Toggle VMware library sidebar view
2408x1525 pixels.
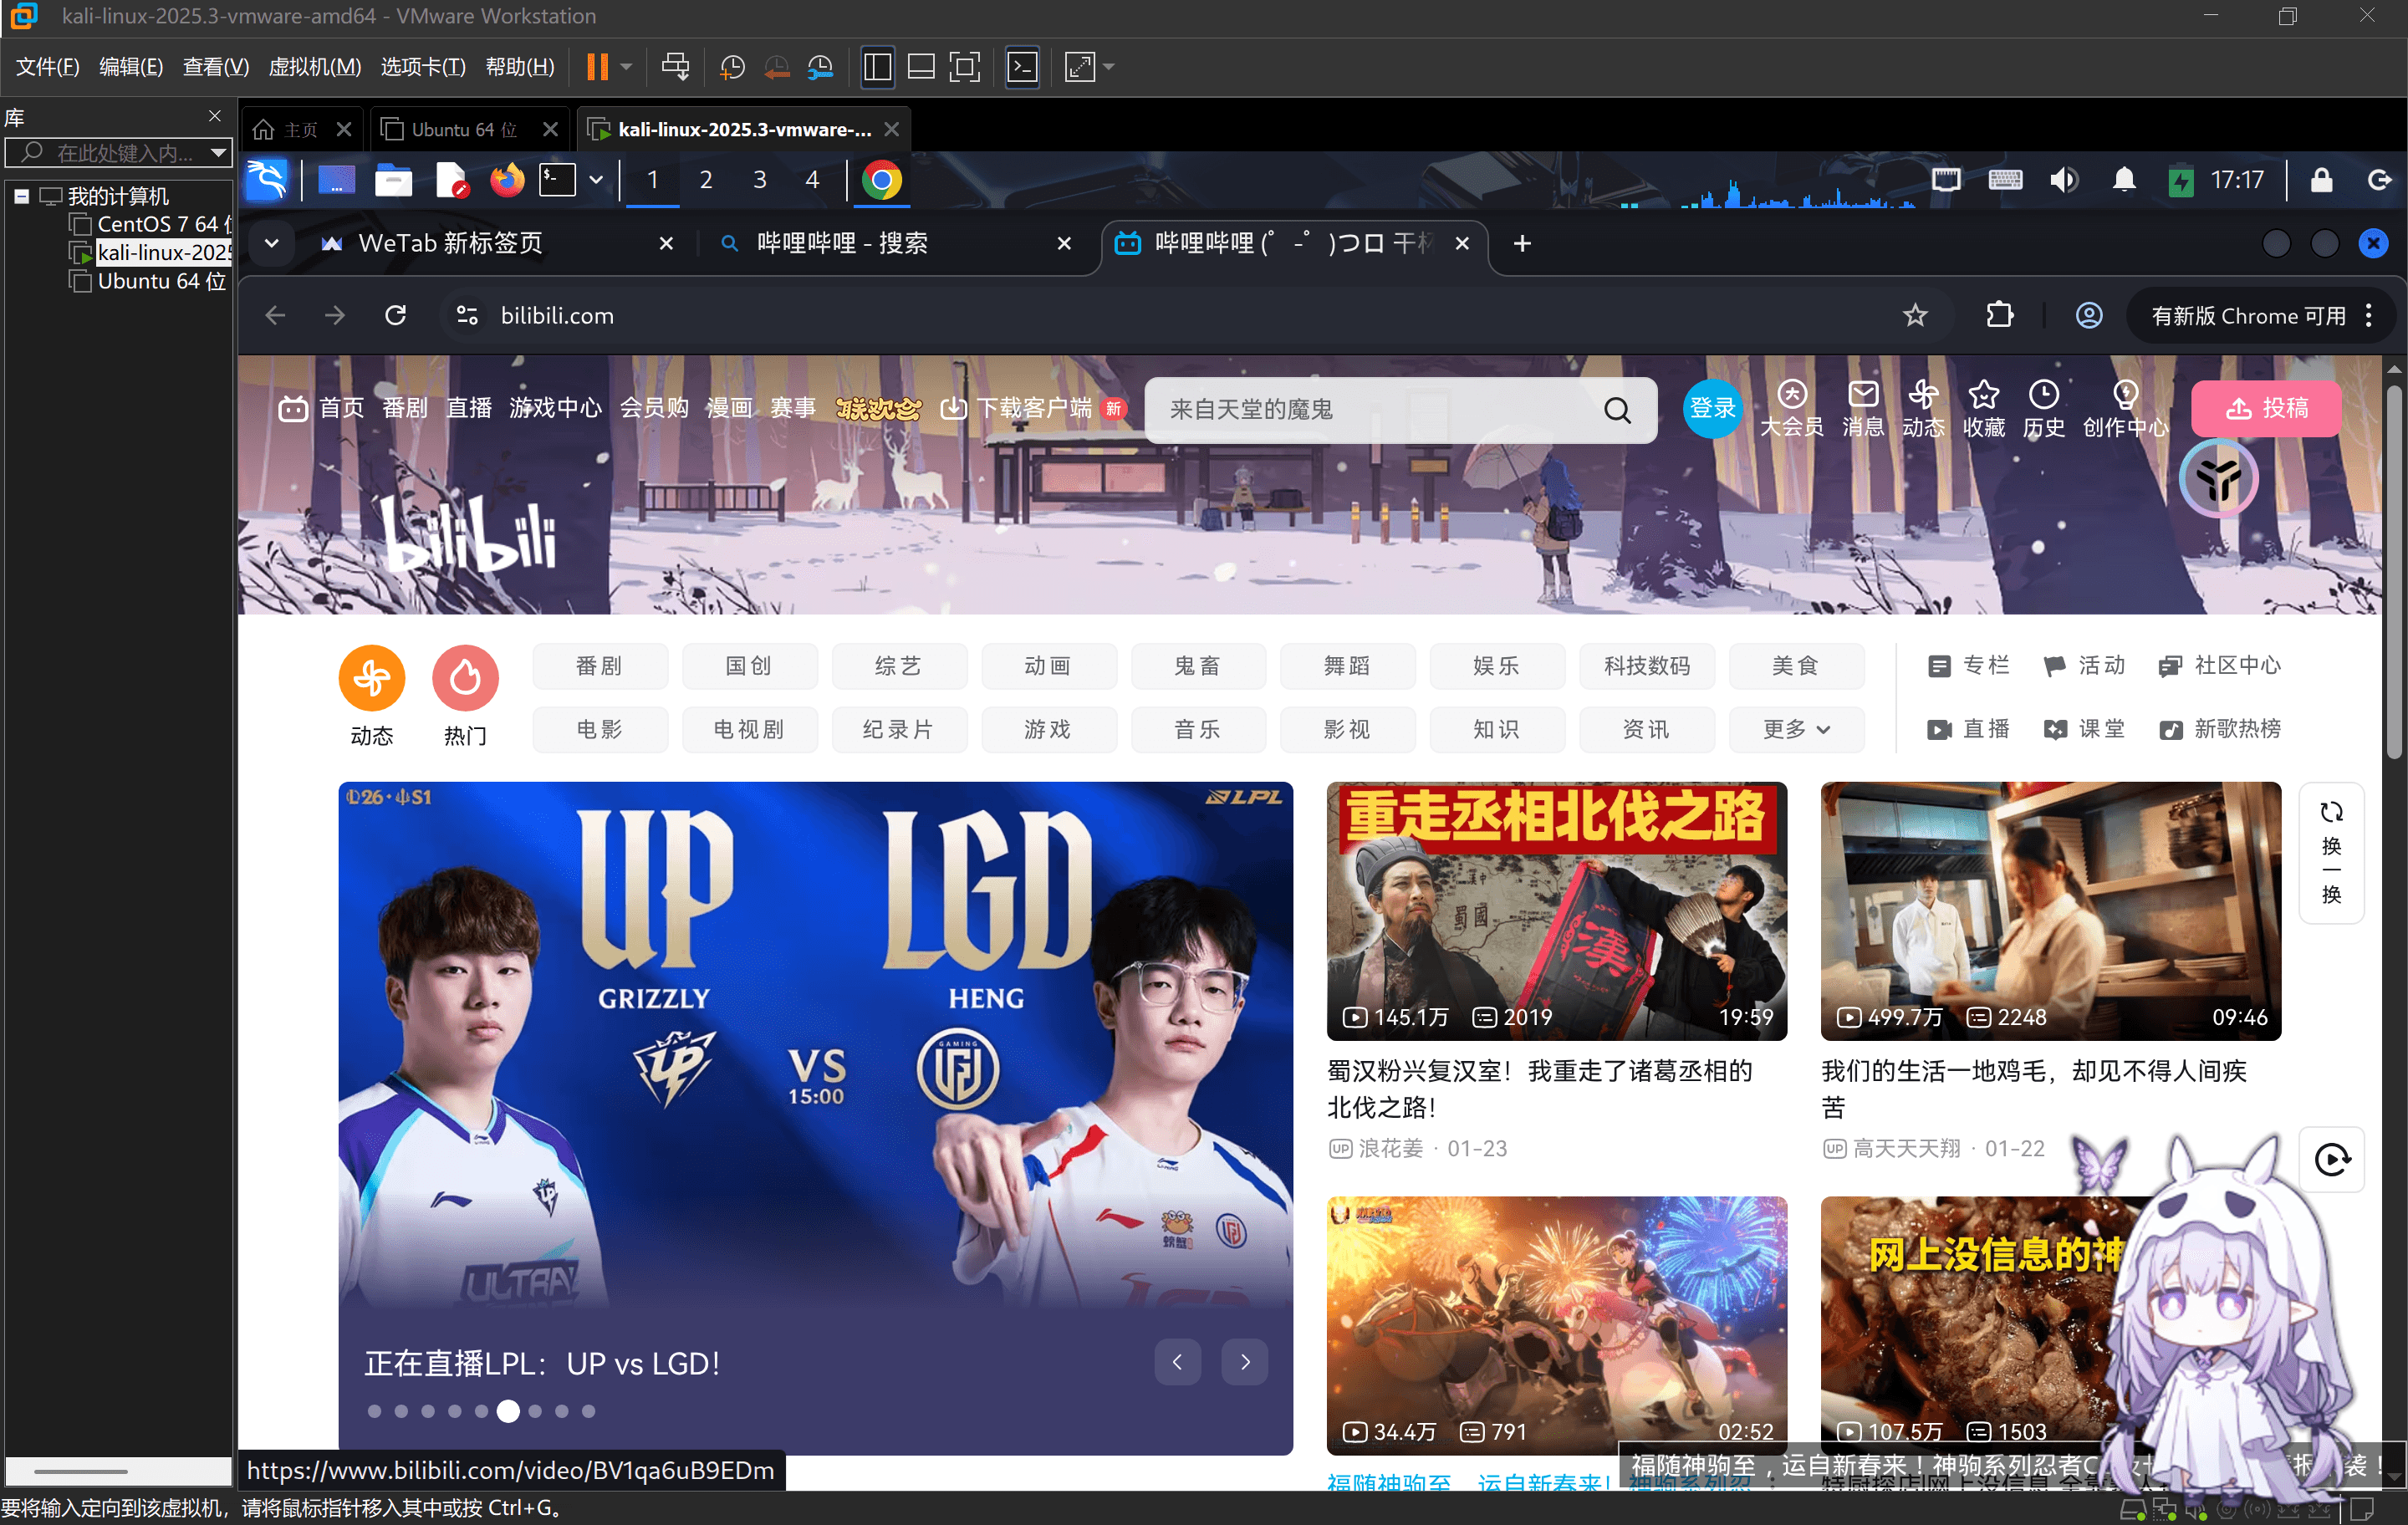(877, 67)
